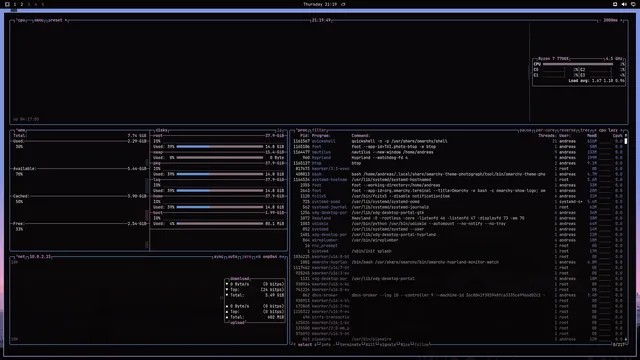Click scrollbar up arrow in process list
The image size is (640, 360).
pyautogui.click(x=626, y=135)
